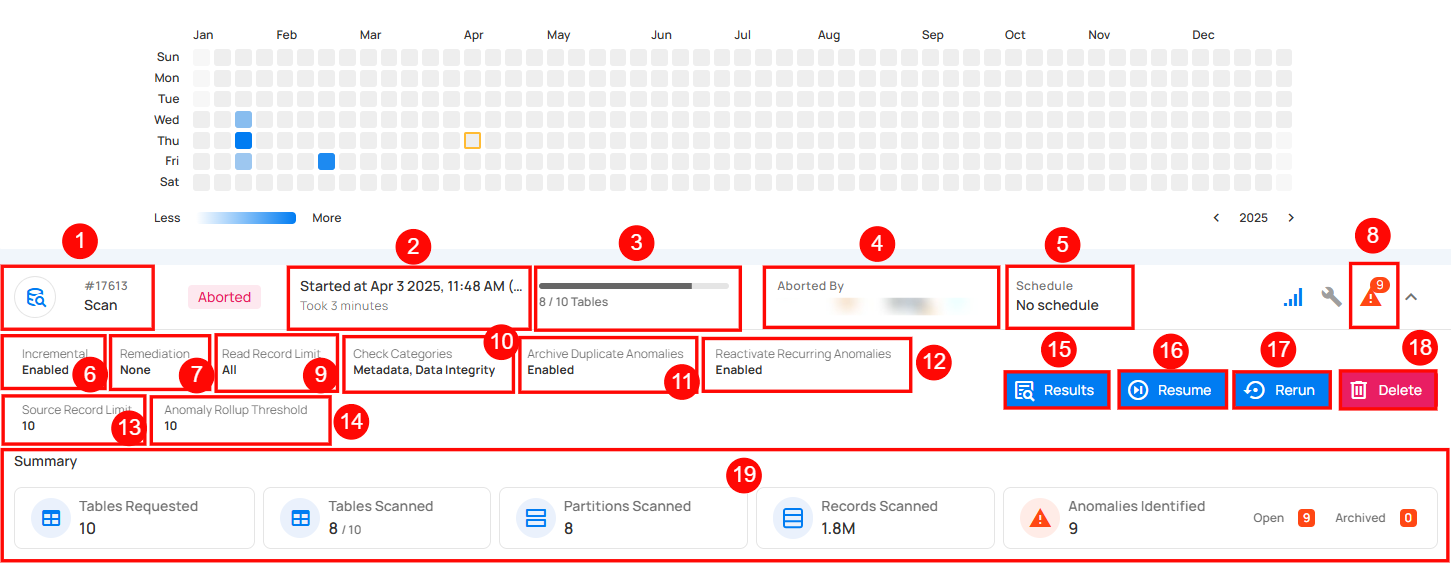This screenshot has height=564, width=1451.
Task: Click the Tables Requested summary icon
Action: pos(50,518)
